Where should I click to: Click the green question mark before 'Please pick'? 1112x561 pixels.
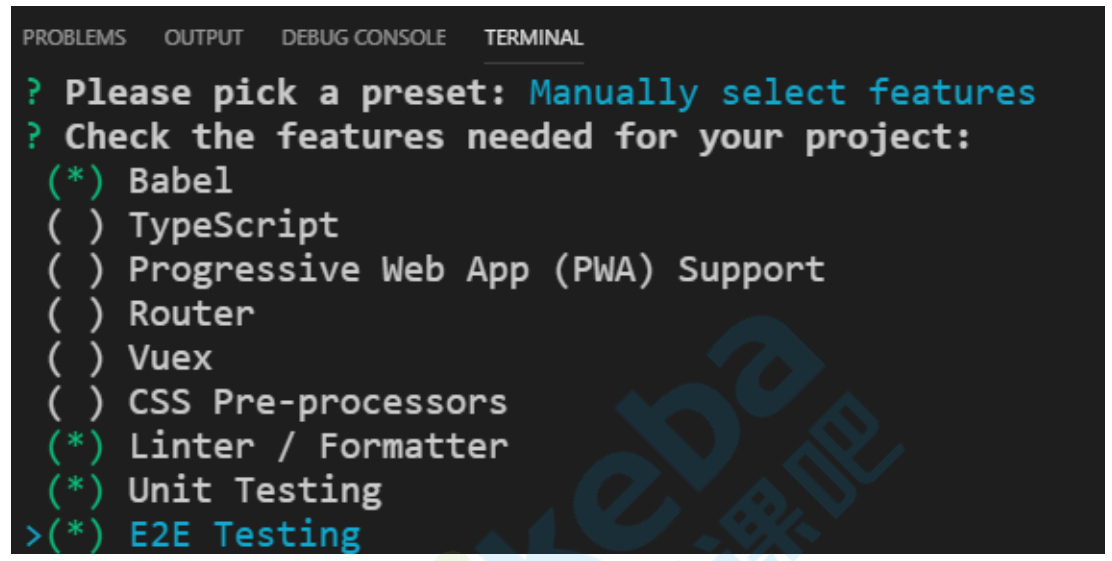pyautogui.click(x=33, y=93)
